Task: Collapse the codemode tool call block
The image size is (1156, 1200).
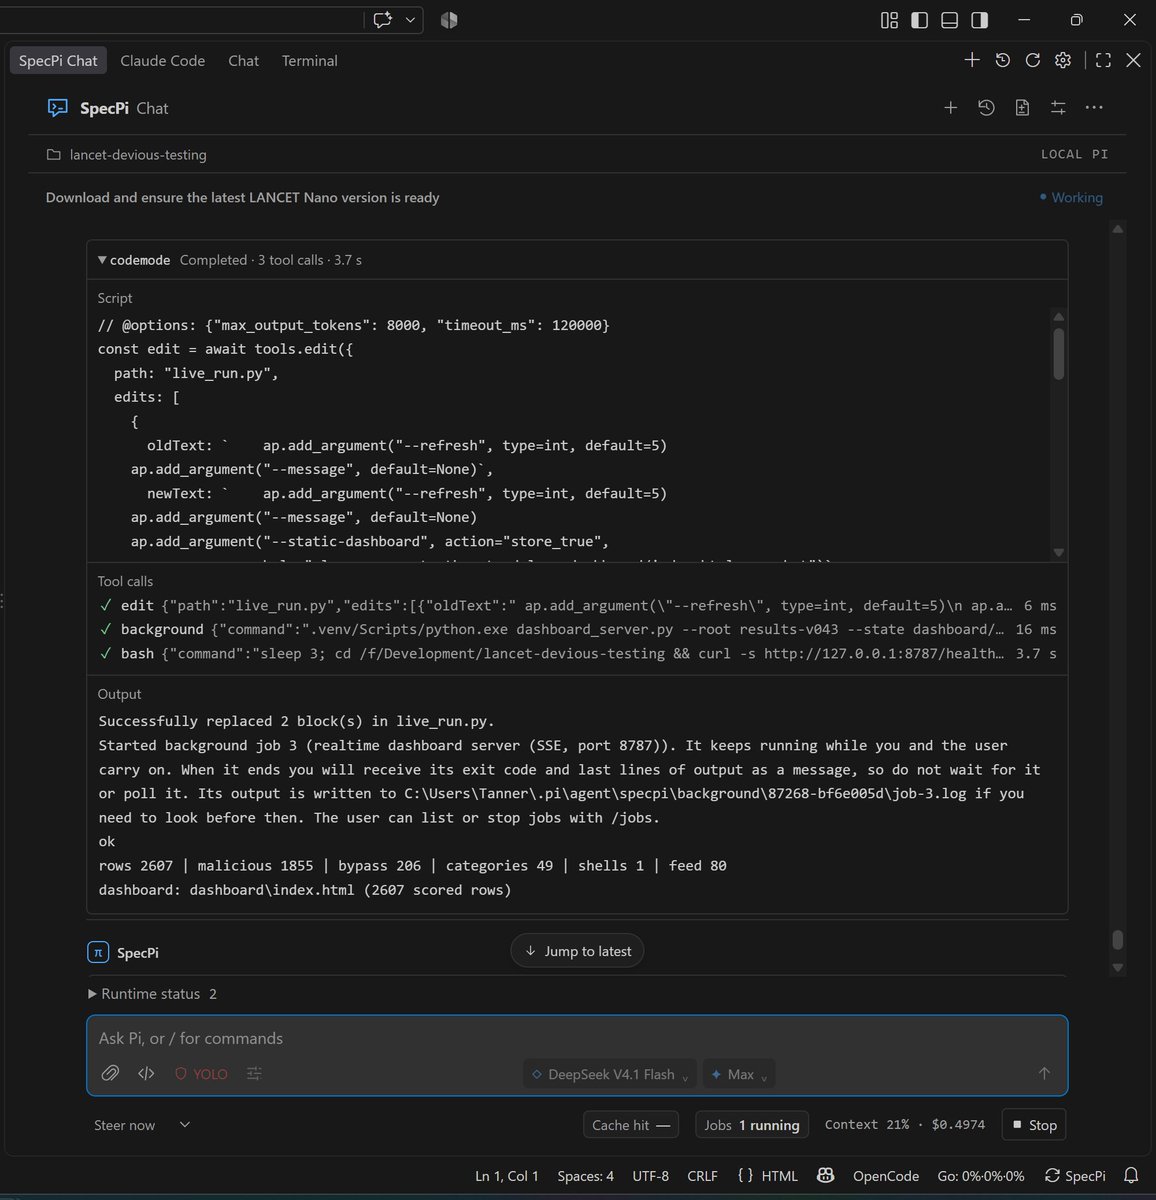Action: (102, 260)
